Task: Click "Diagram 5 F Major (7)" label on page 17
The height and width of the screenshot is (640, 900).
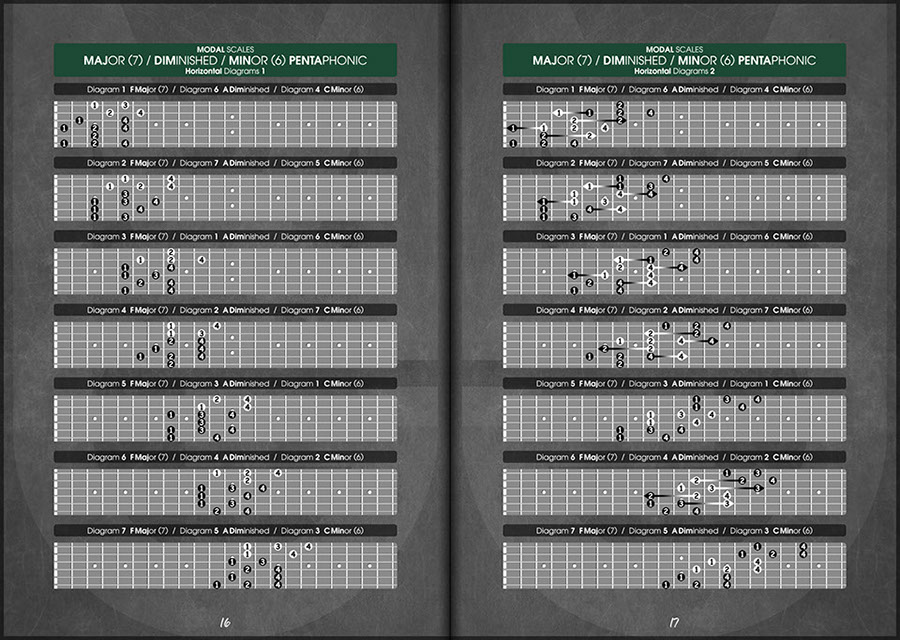Action: (577, 383)
